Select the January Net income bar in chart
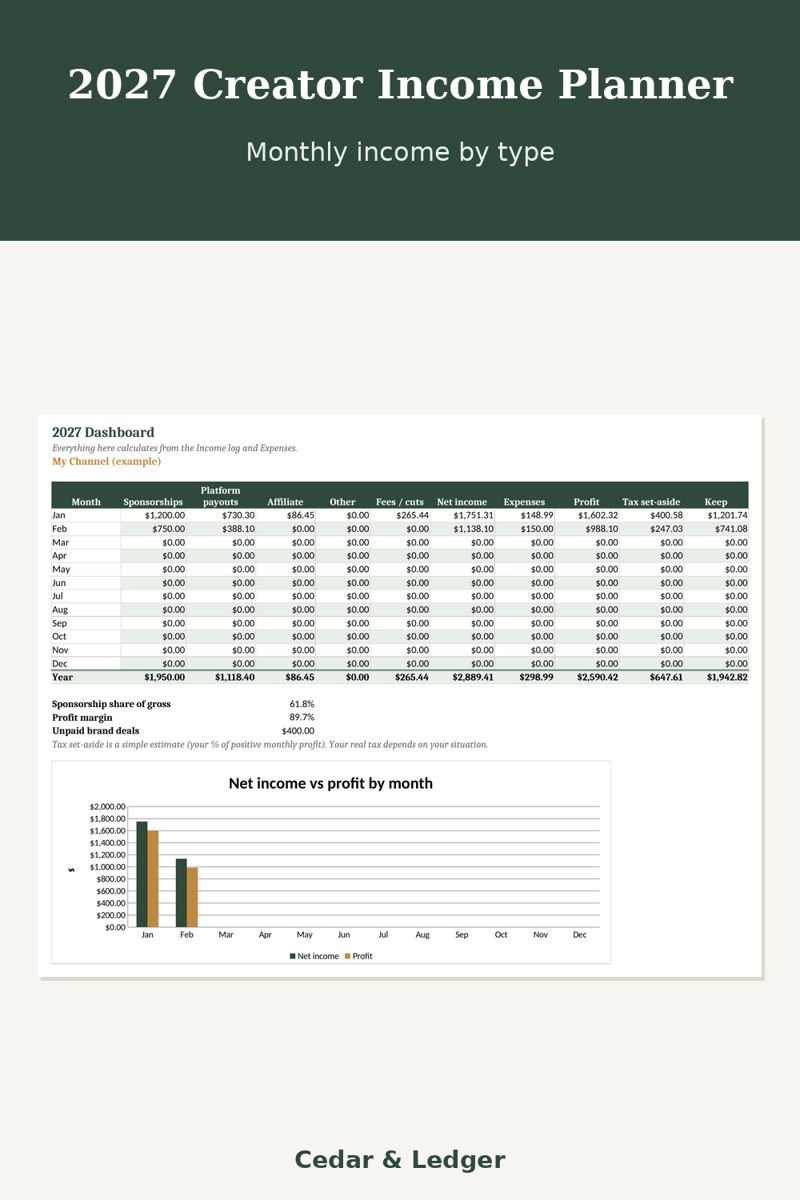 [142, 874]
